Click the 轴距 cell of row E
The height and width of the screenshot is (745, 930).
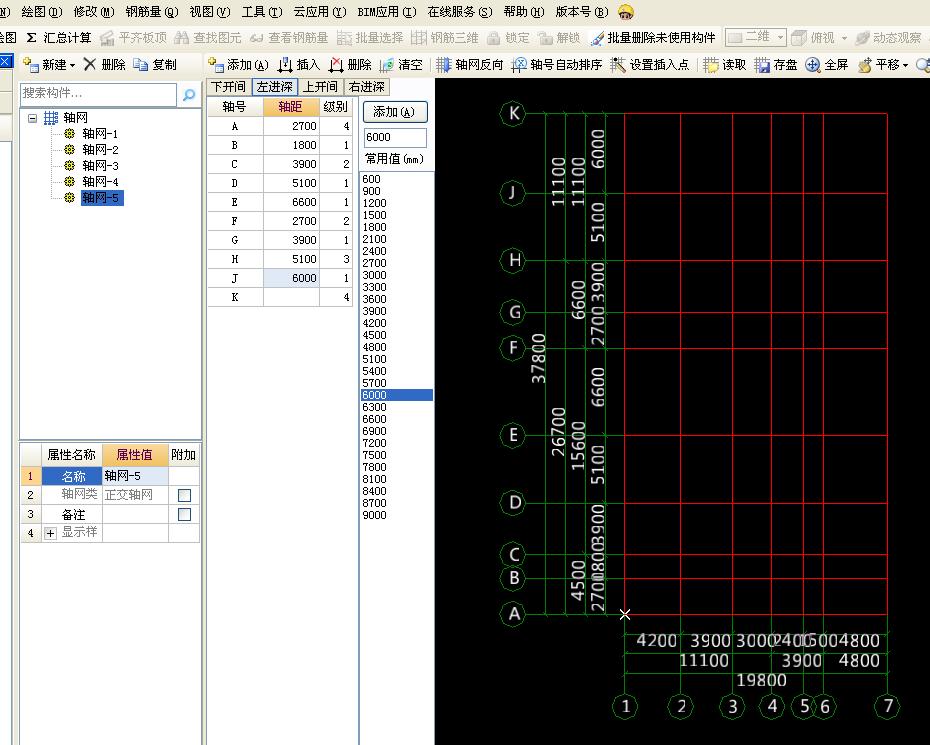tap(291, 202)
